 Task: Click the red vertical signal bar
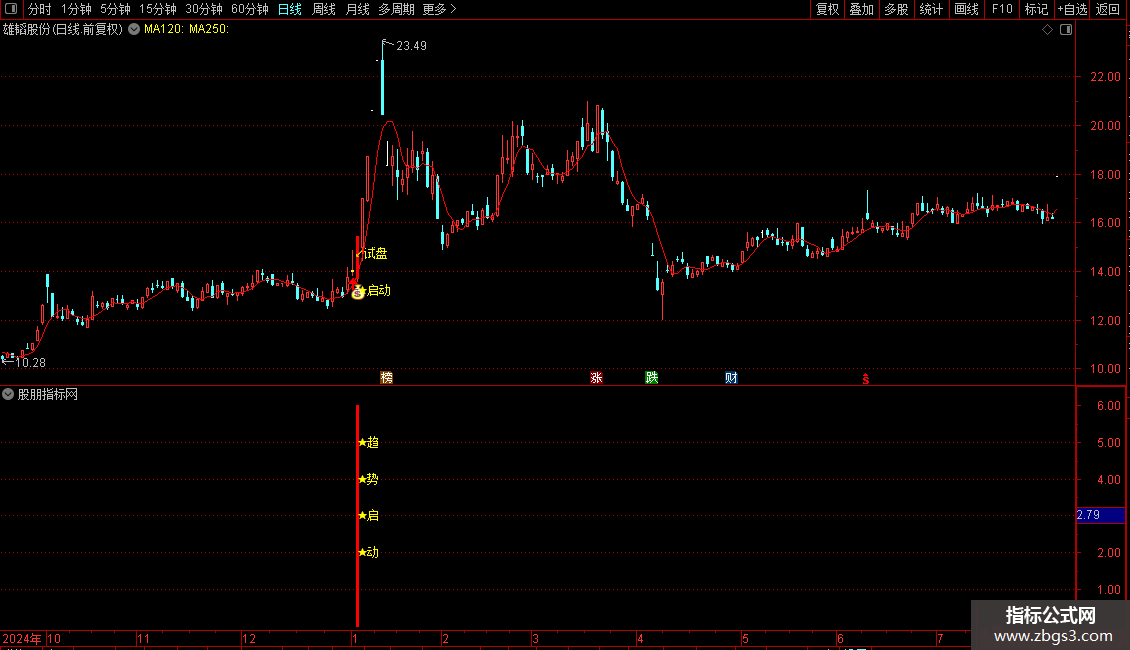(x=357, y=515)
